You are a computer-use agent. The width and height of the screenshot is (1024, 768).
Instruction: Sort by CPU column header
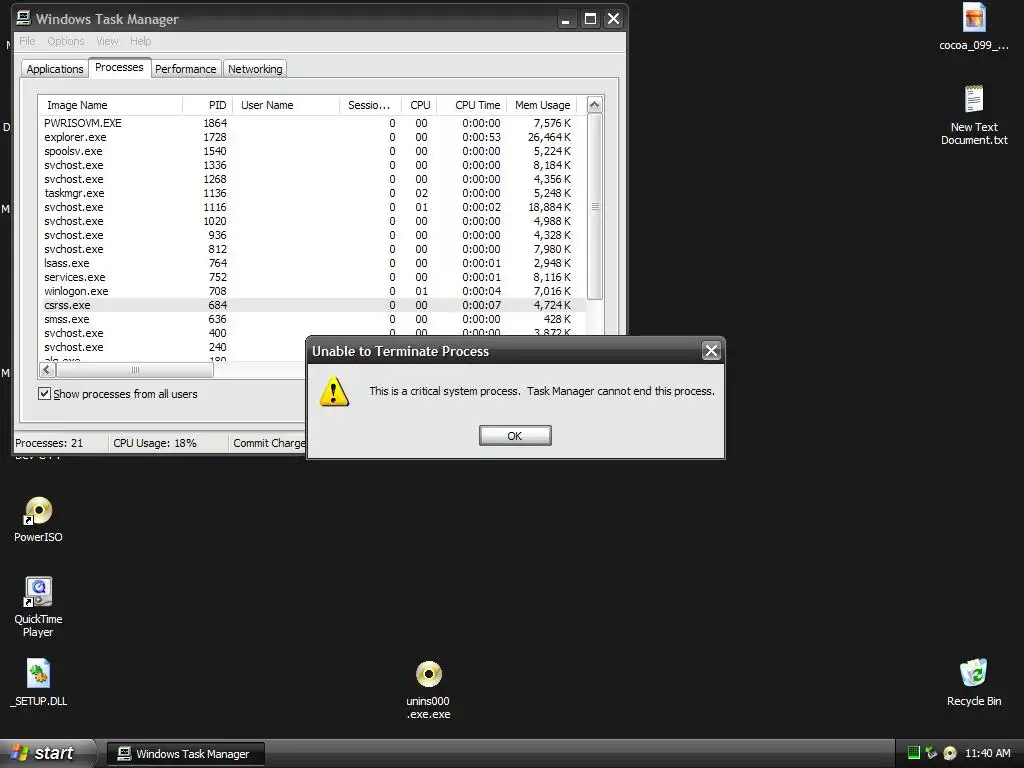point(419,105)
